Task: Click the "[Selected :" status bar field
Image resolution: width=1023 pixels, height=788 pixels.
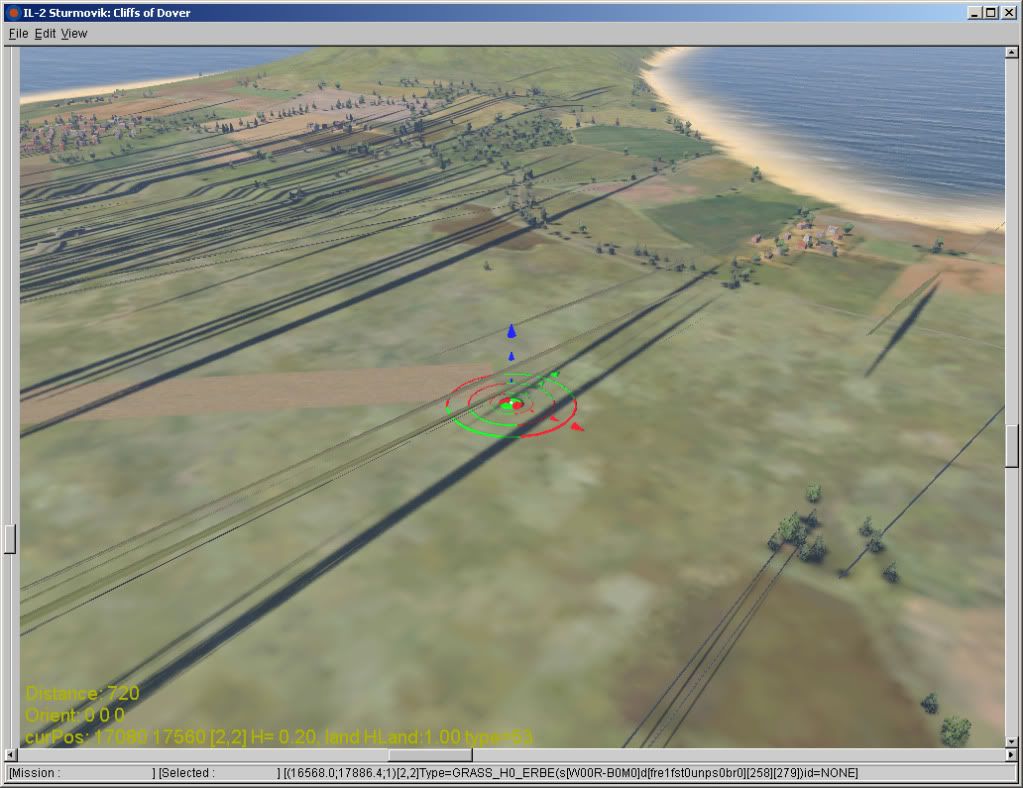Action: 219,773
